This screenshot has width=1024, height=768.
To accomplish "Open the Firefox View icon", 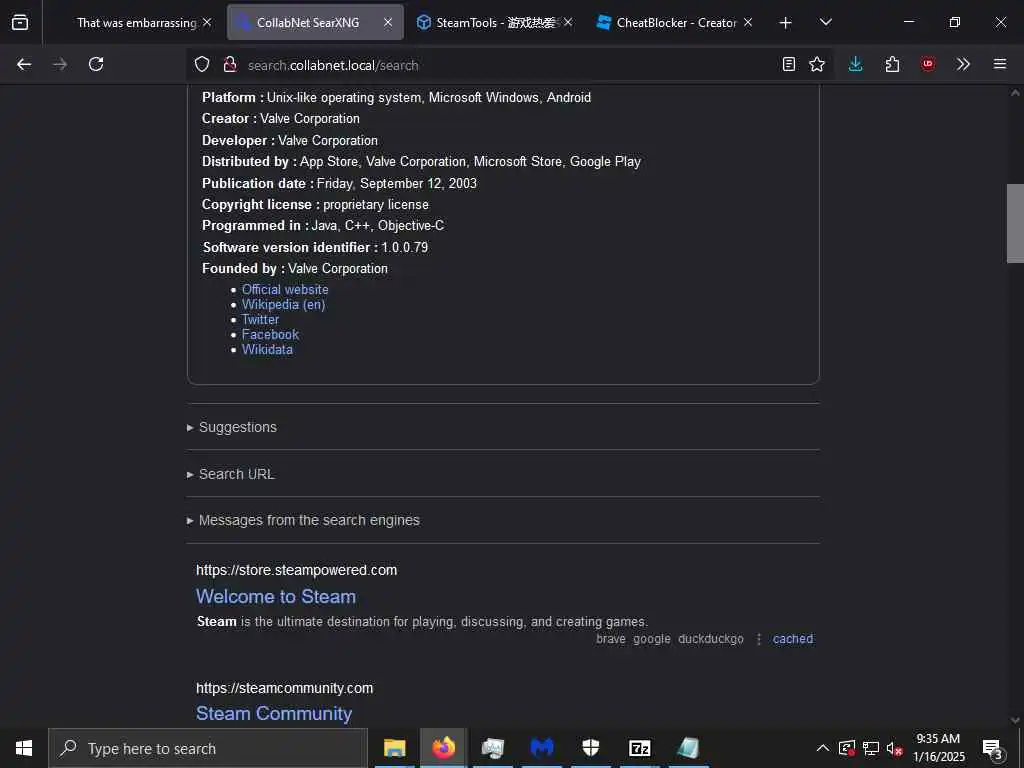I will pos(20,22).
